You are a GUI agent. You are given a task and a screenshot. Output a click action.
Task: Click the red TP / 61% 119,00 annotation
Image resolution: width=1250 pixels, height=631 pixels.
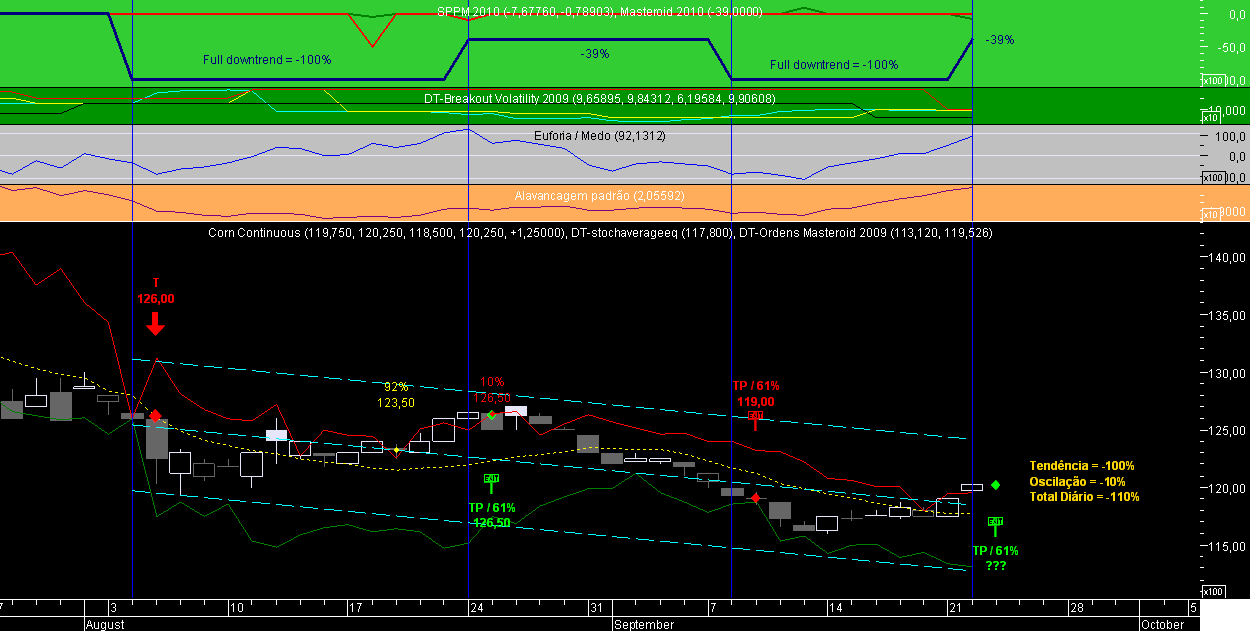click(x=755, y=393)
